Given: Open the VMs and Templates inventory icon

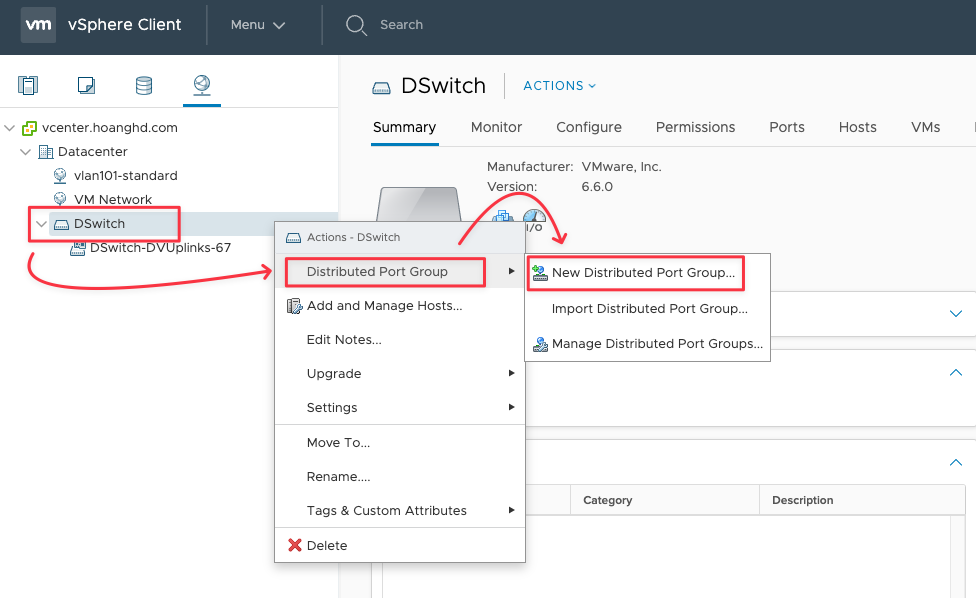Looking at the screenshot, I should coord(86,85).
